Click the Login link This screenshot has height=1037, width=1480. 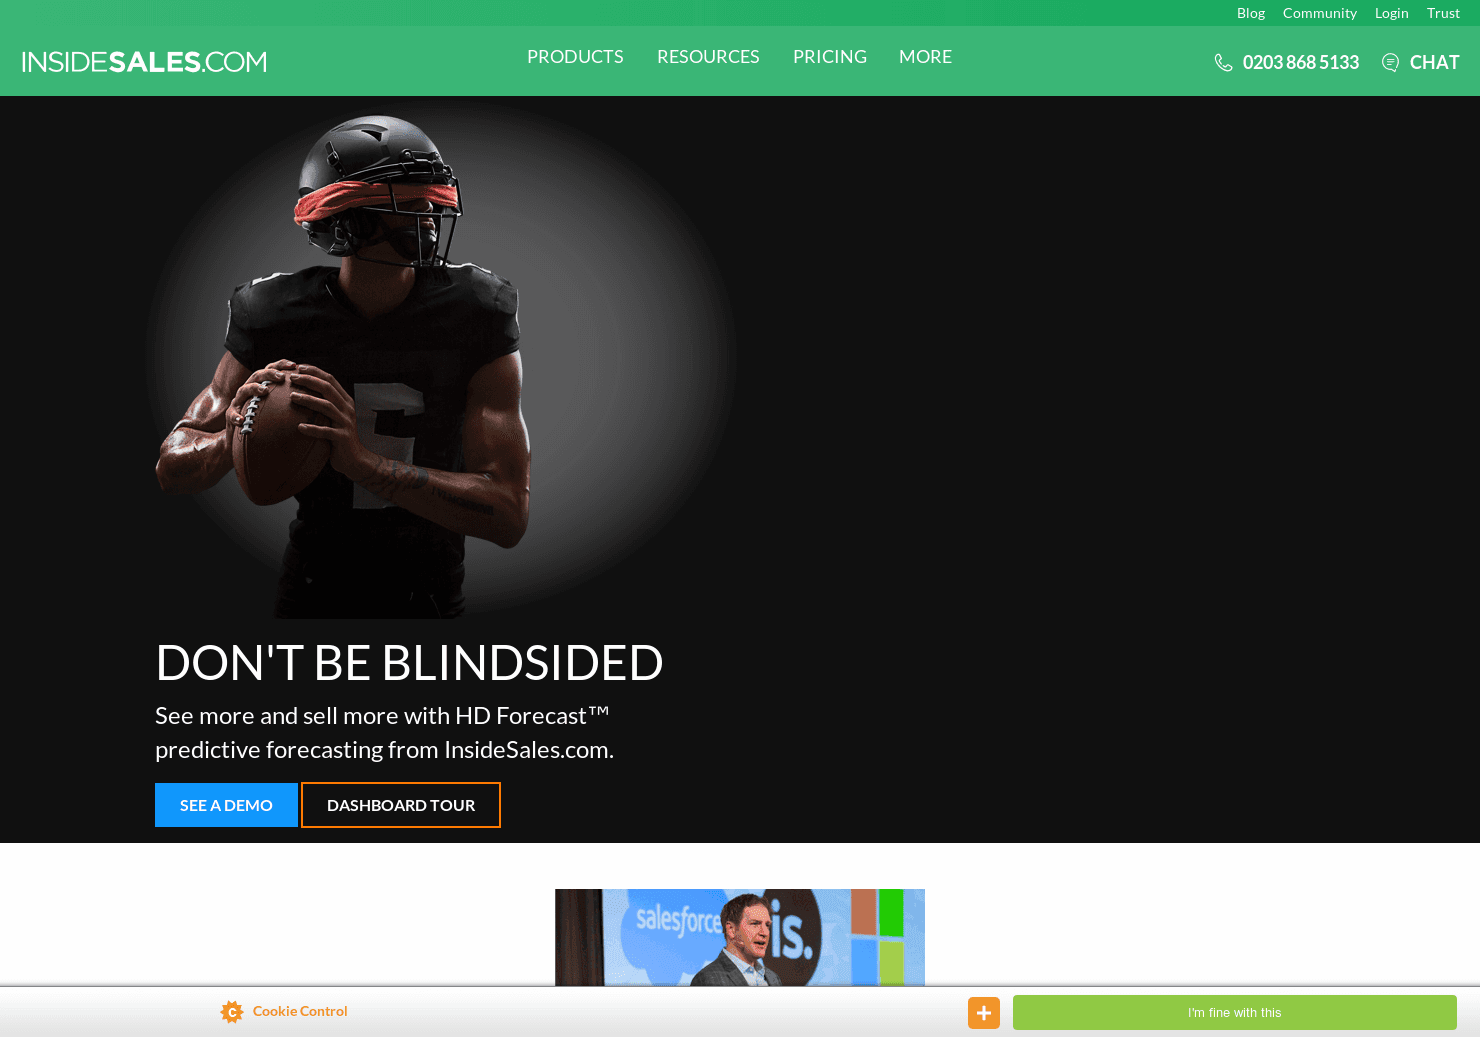tap(1391, 13)
